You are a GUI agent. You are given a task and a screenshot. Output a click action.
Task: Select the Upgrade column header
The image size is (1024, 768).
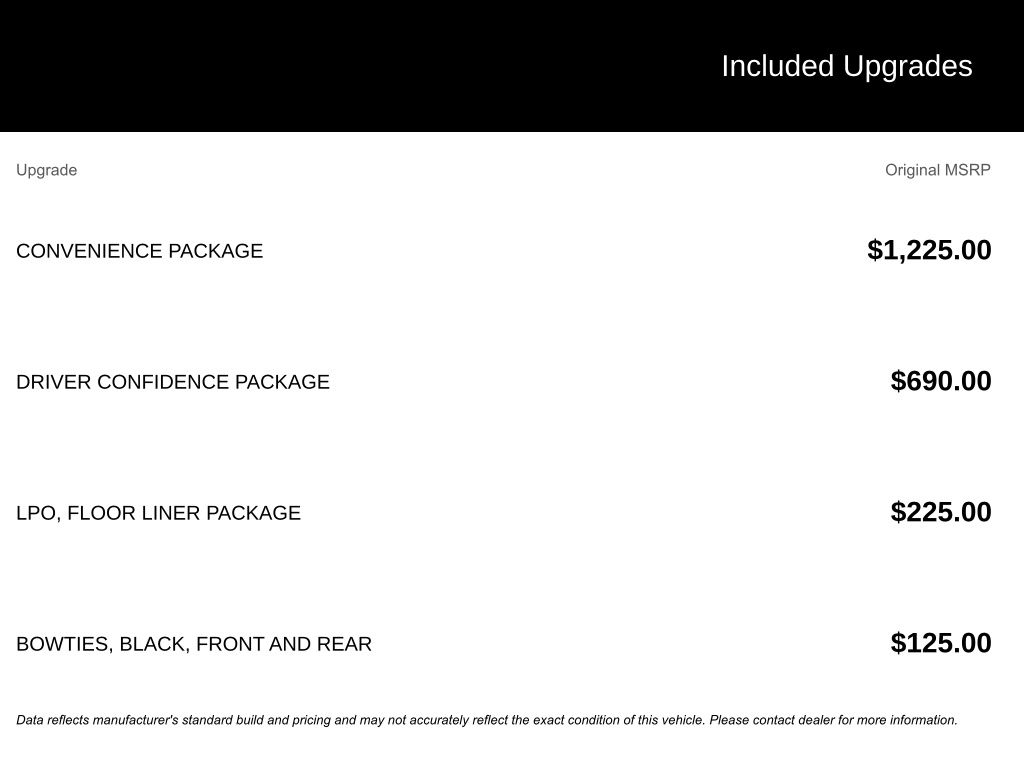click(x=46, y=170)
